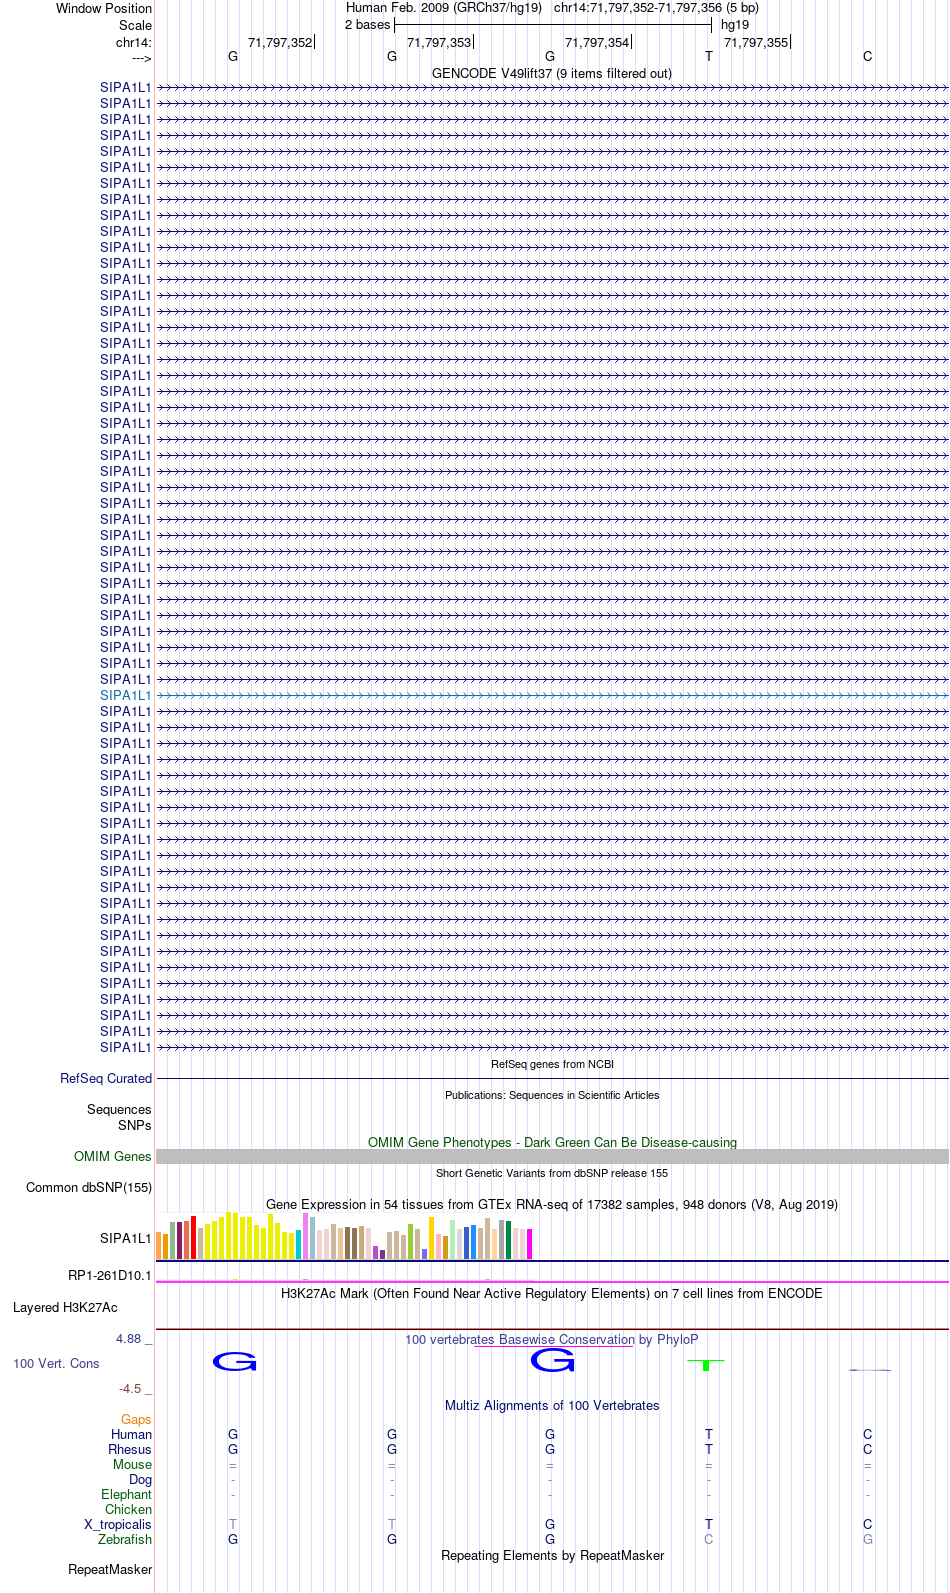Click the green T conservation logo letter
Screen dimensions: 950x1593
pos(706,1365)
